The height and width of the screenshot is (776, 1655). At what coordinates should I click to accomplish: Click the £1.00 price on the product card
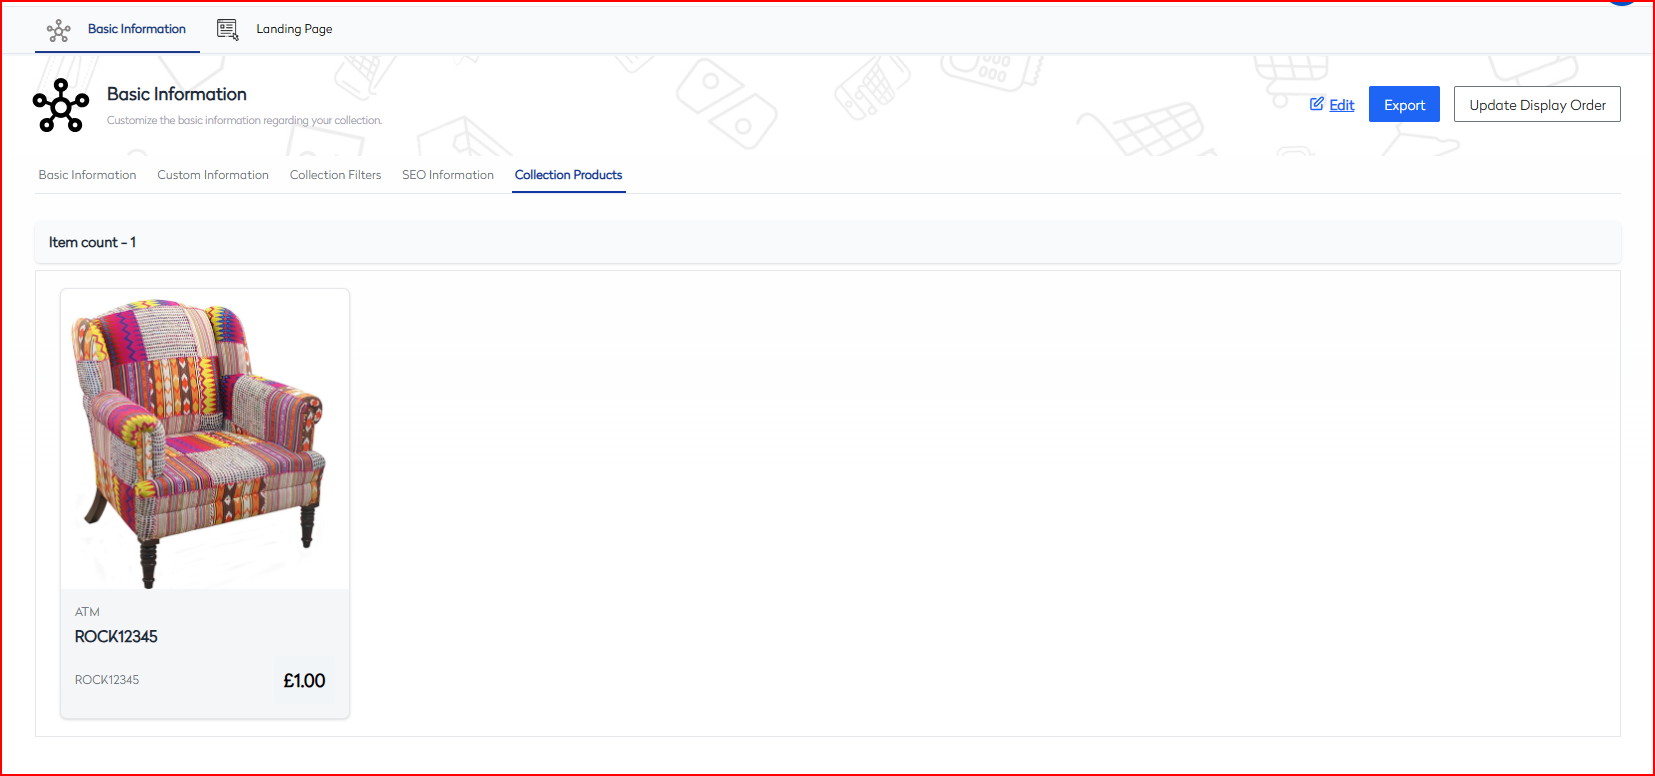[x=304, y=681]
